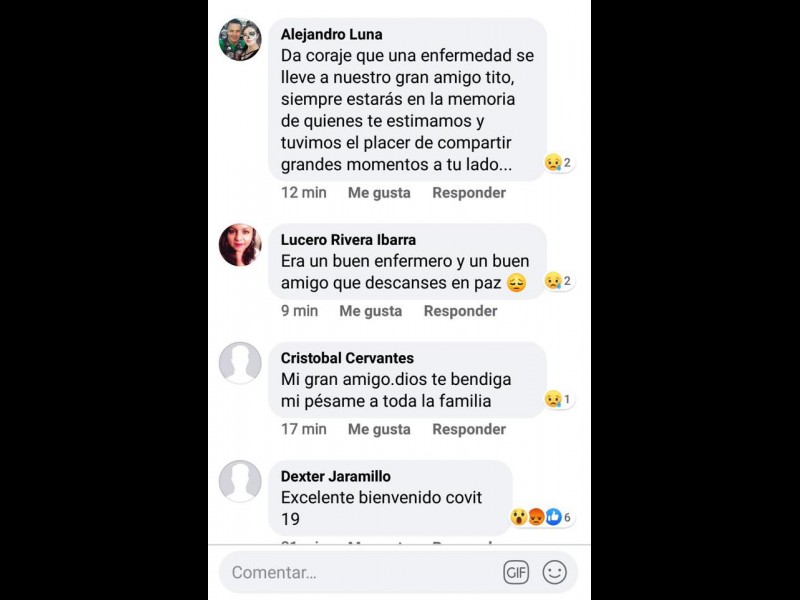
Task: Open Cristobal Cervantes' default avatar
Action: coord(240,363)
